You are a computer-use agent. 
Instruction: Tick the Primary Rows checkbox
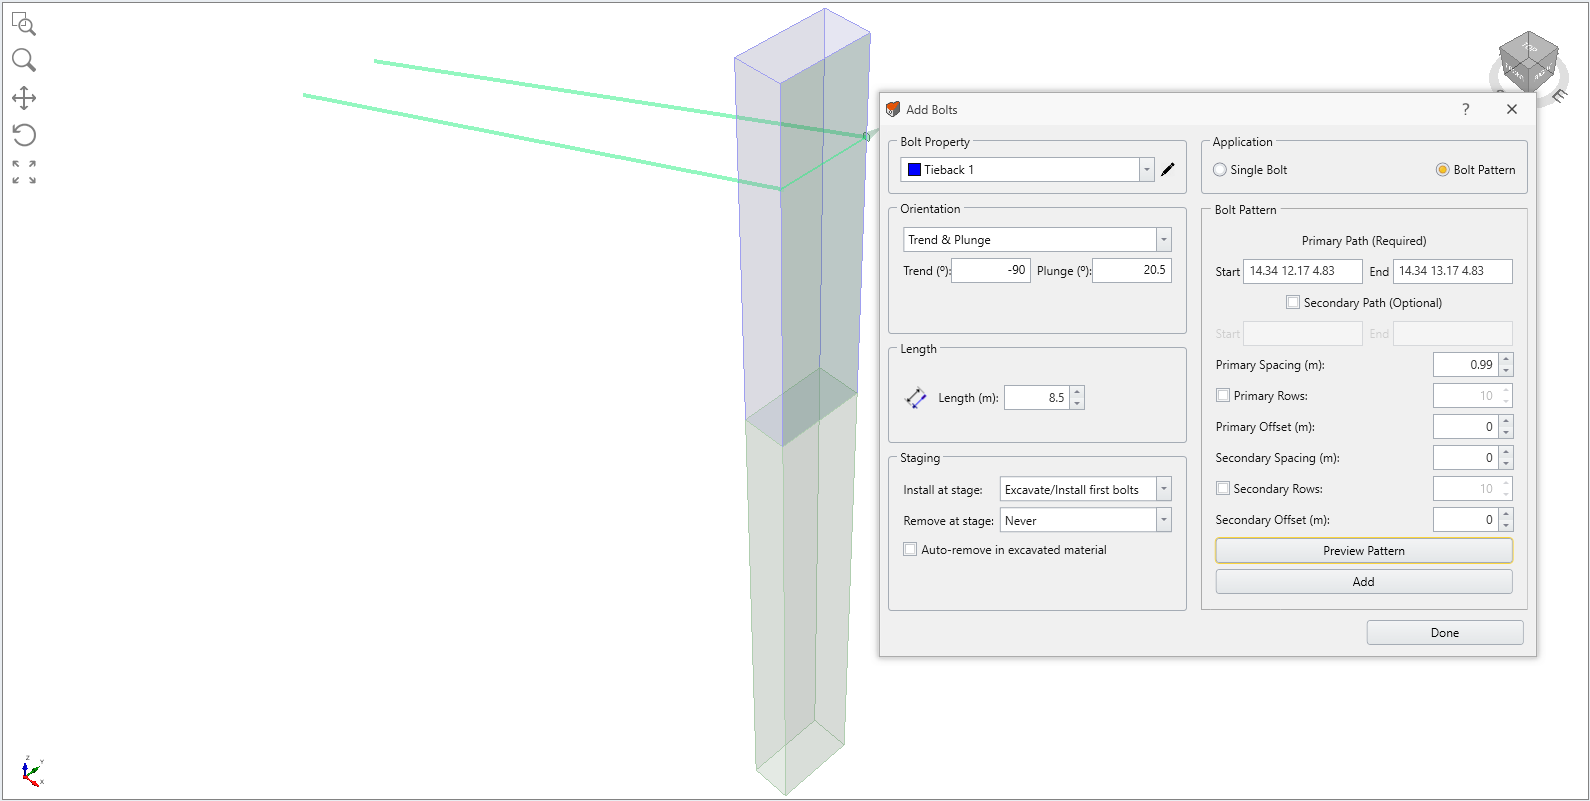click(x=1222, y=395)
